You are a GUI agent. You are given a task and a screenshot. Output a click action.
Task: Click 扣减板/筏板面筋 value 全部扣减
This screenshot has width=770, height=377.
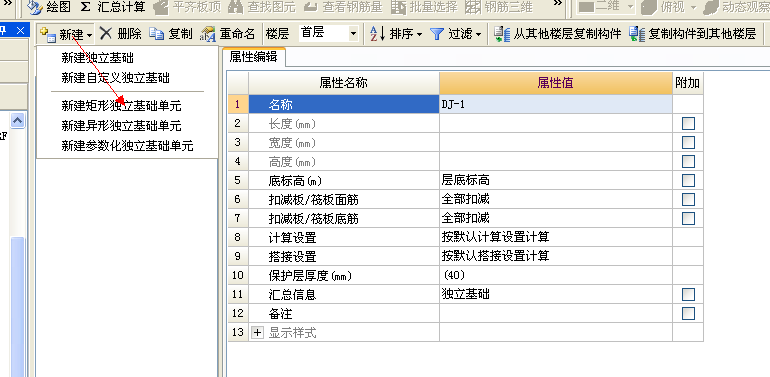pos(556,199)
